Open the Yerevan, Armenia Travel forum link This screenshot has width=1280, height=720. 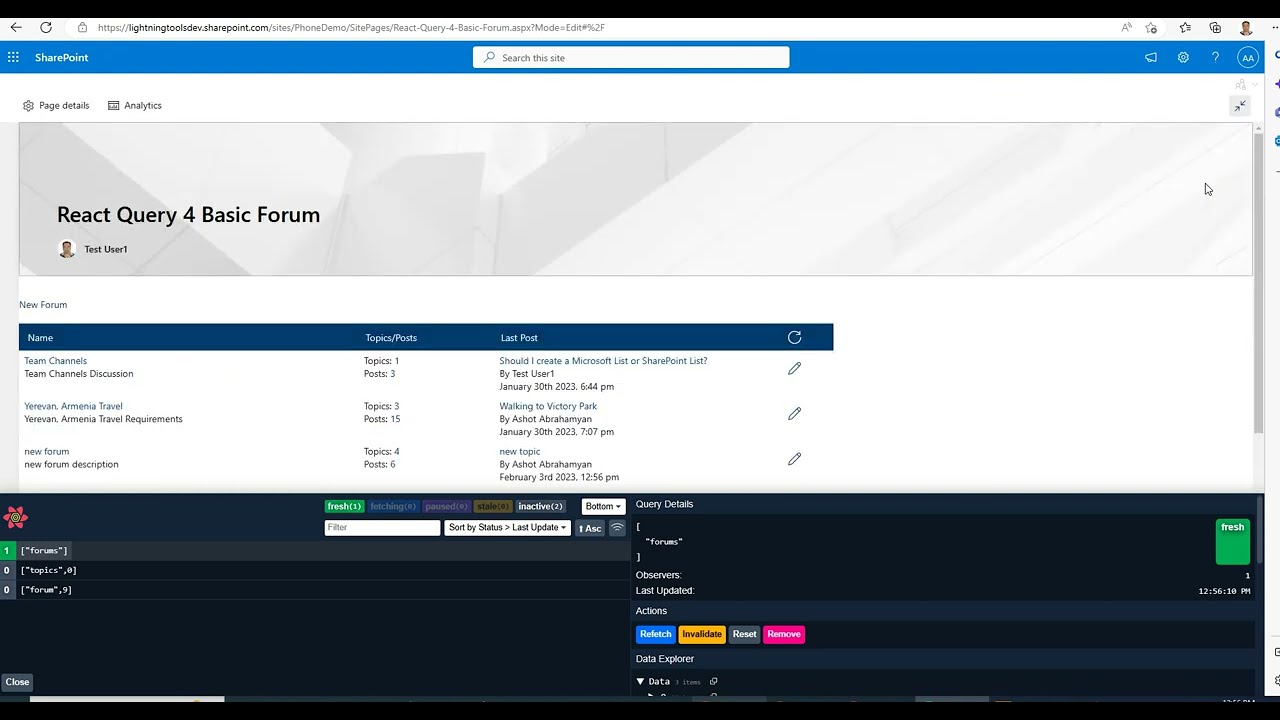[x=74, y=406]
